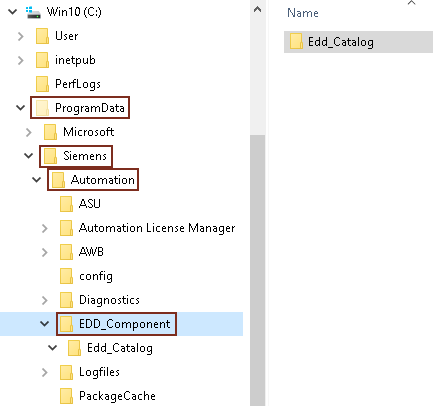This screenshot has width=433, height=406.
Task: Select the Diagnostics folder name
Action: [x=109, y=300]
